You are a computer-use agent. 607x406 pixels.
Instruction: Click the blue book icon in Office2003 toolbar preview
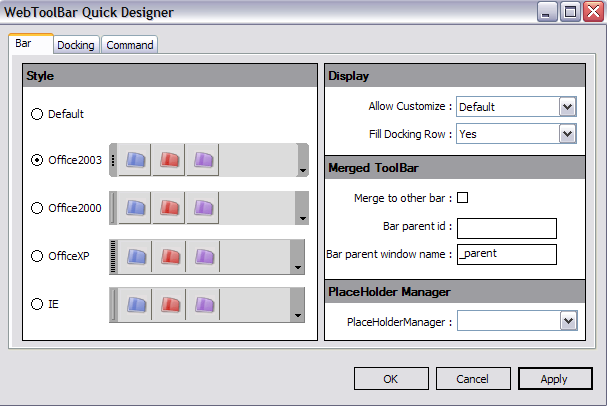[135, 160]
